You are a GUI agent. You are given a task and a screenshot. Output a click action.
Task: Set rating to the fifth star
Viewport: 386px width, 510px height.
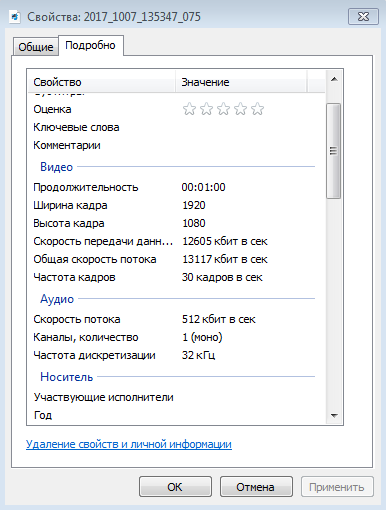[x=258, y=109]
